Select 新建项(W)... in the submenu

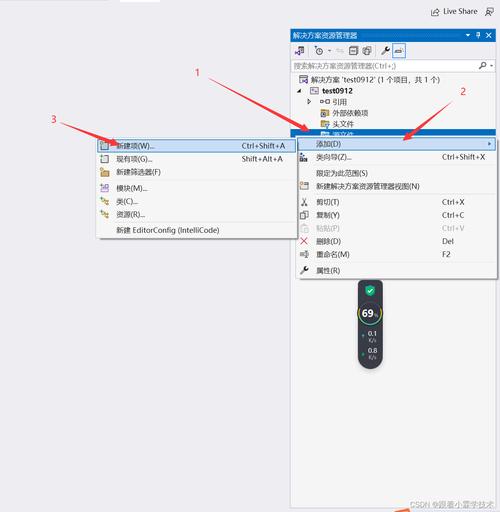coord(196,146)
